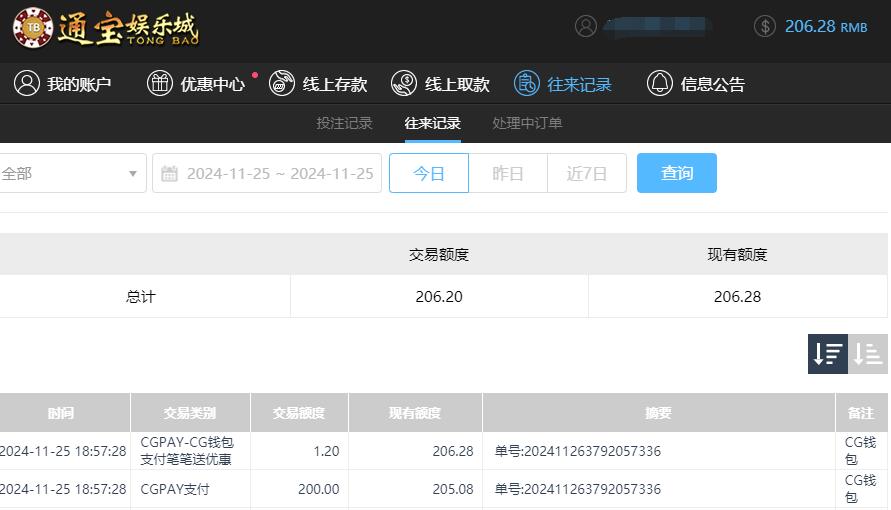This screenshot has width=891, height=510.
Task: Click total 交易额度 value 206.20
Action: click(x=439, y=296)
